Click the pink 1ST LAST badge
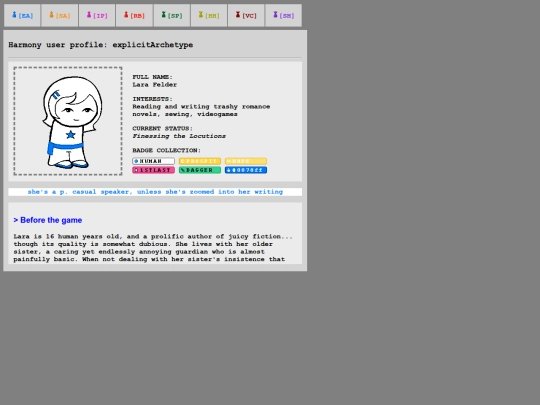Viewport: 540px width, 405px height. click(154, 170)
